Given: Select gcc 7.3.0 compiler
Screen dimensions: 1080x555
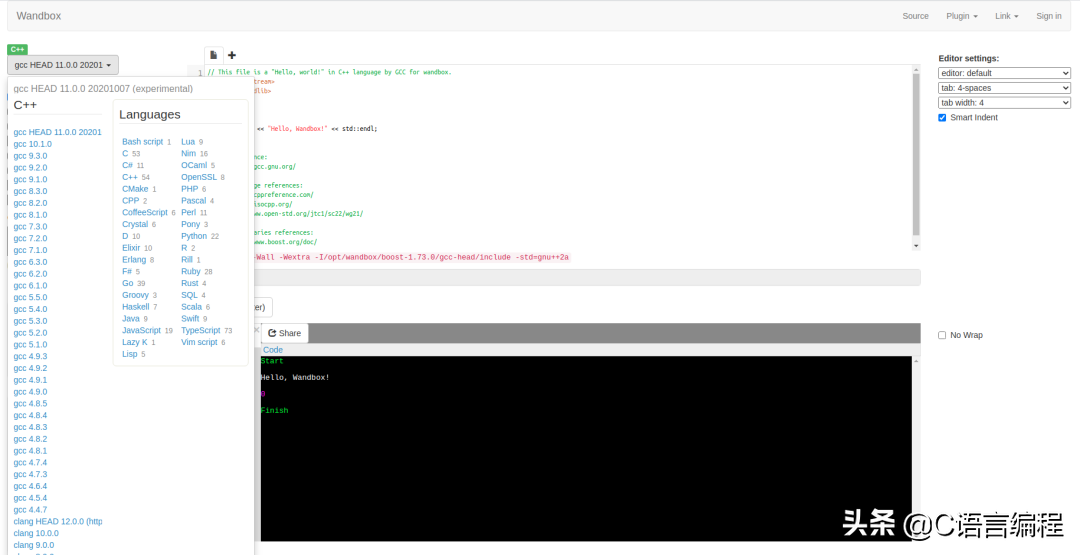Looking at the screenshot, I should click(30, 227).
